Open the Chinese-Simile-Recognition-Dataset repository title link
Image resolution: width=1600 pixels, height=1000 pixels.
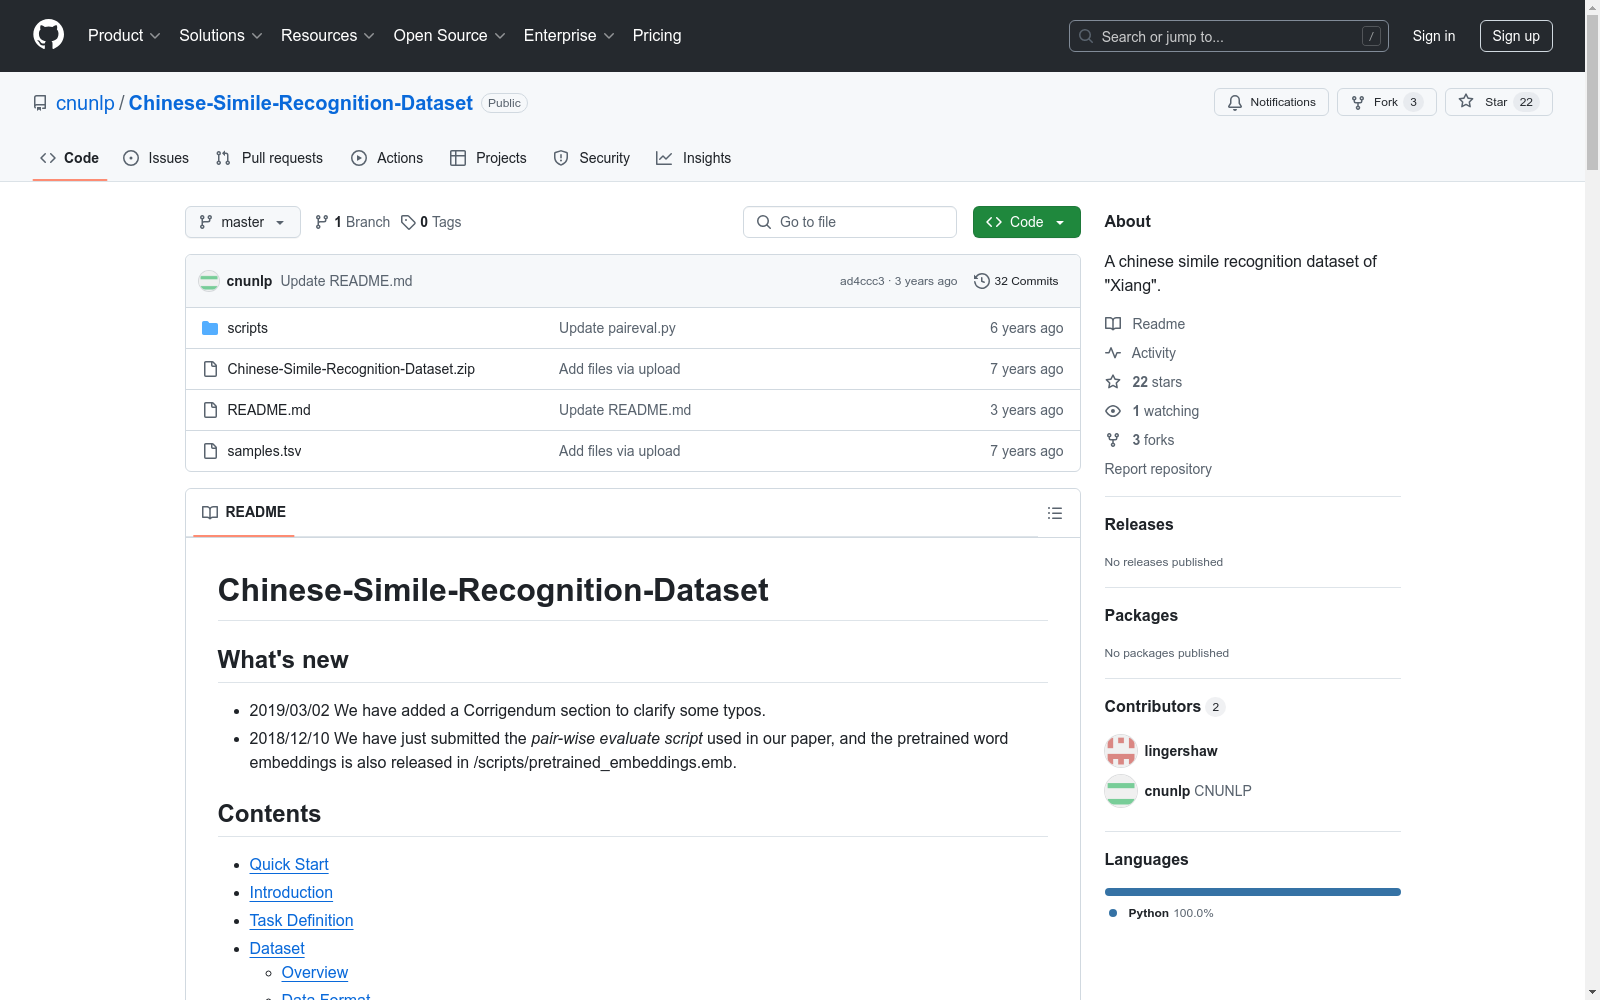(x=300, y=103)
